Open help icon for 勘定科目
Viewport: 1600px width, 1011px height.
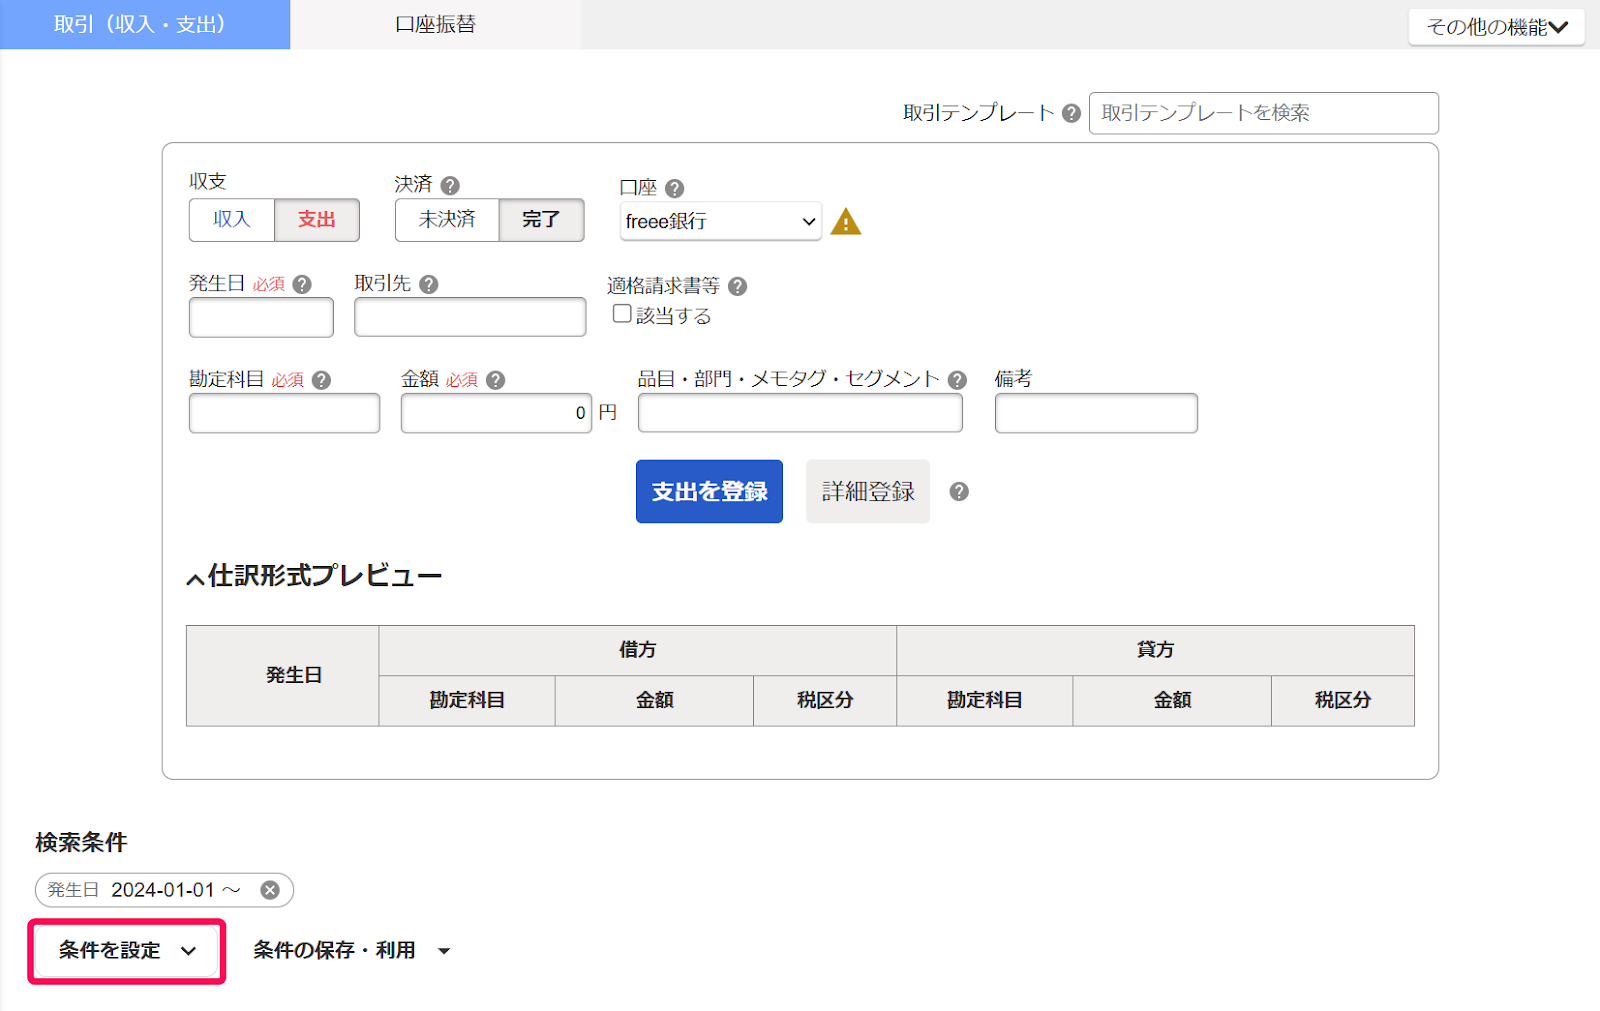coord(321,380)
